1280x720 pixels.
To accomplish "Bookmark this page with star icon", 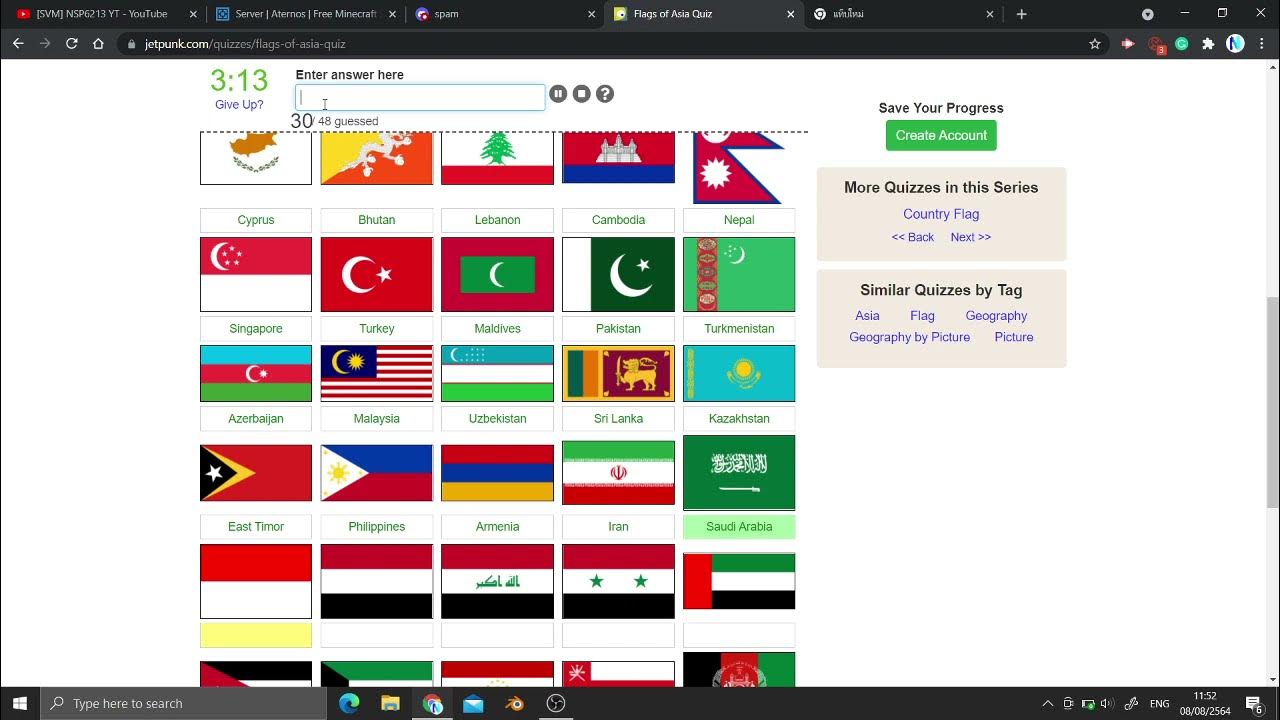I will (x=1095, y=44).
